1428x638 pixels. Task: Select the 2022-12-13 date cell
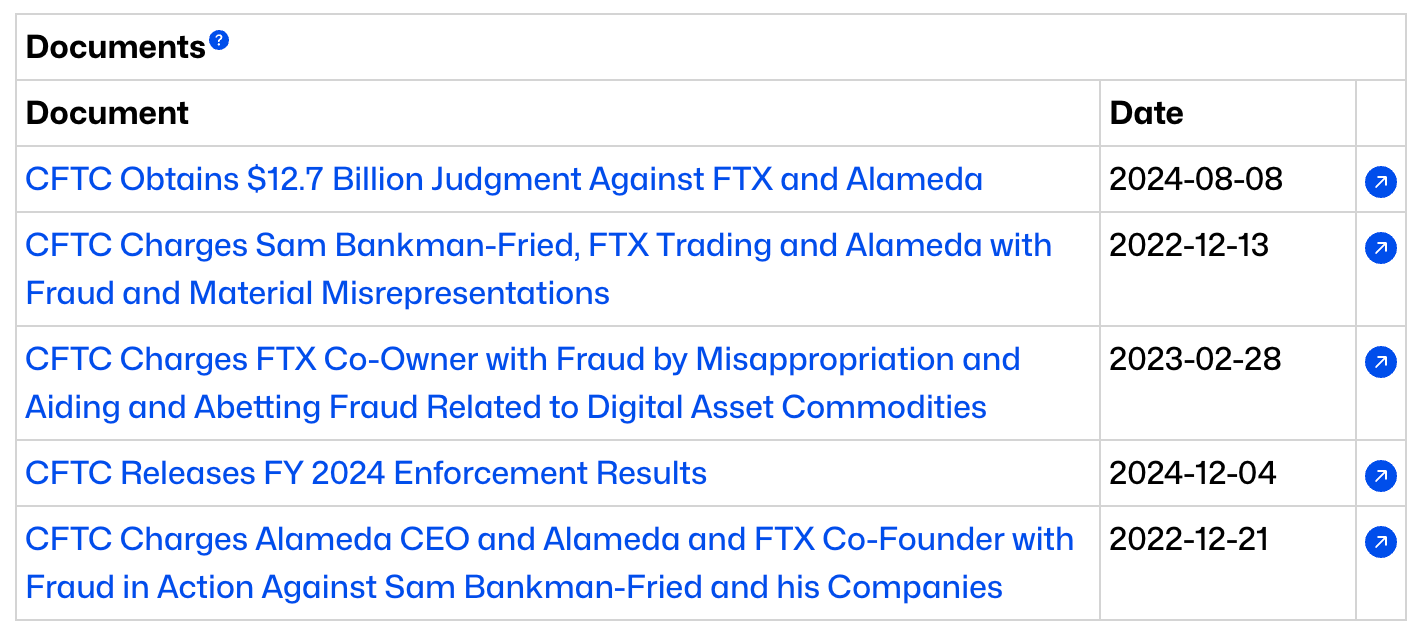1189,245
